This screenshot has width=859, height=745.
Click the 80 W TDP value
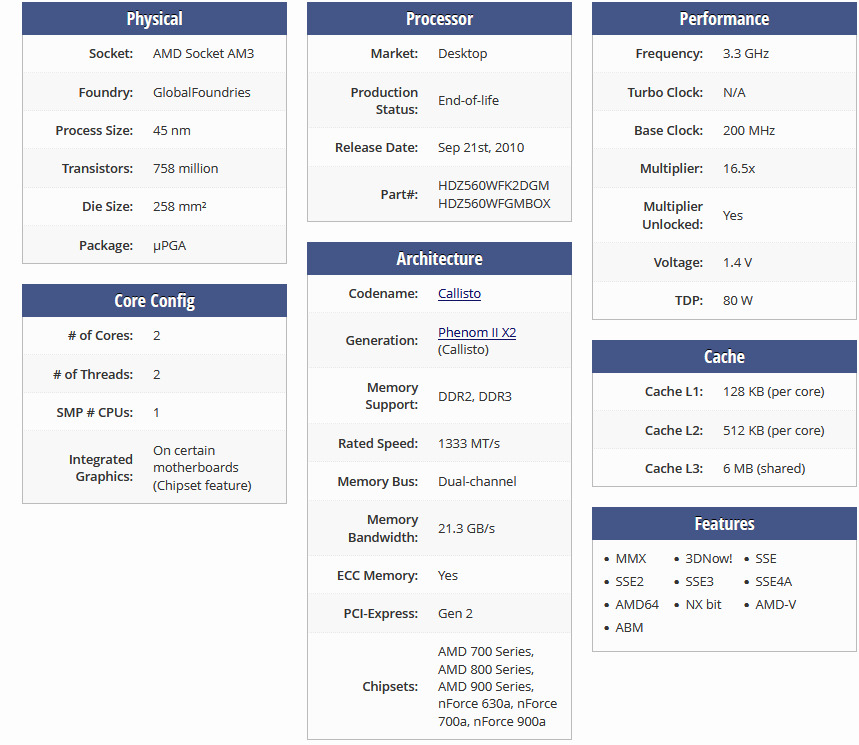coord(738,300)
